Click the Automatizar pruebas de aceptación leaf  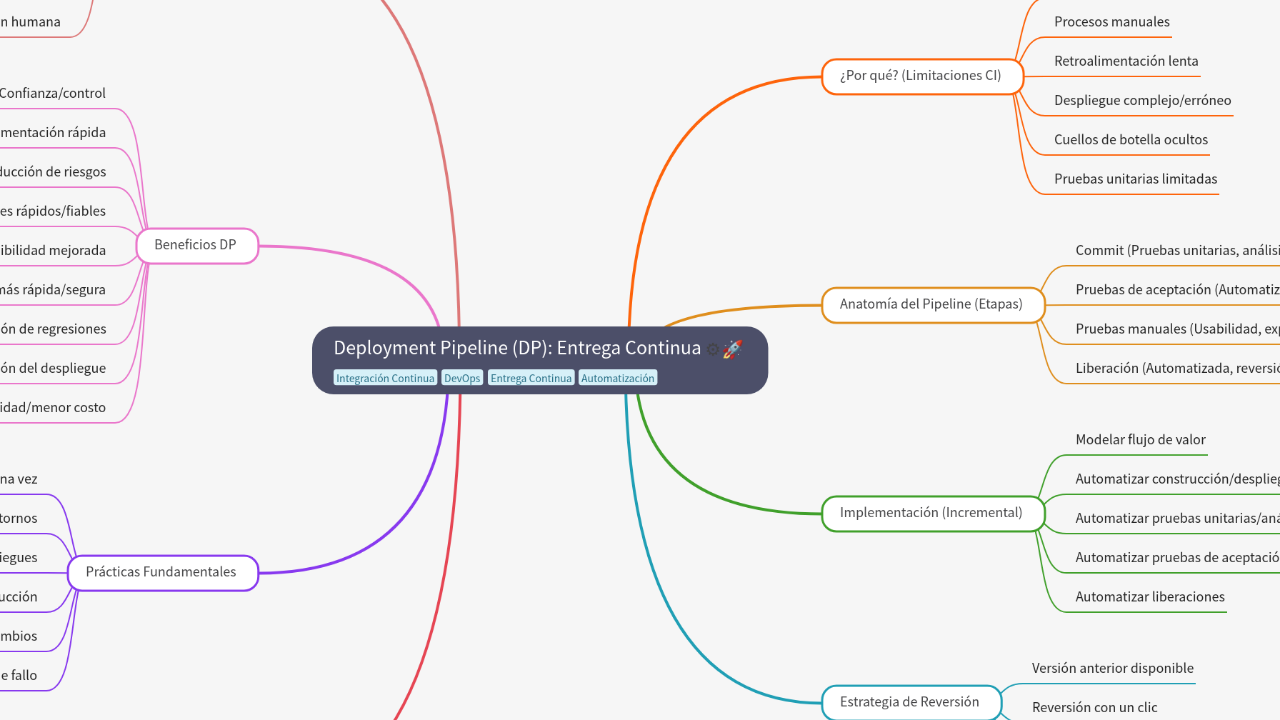(x=1177, y=558)
